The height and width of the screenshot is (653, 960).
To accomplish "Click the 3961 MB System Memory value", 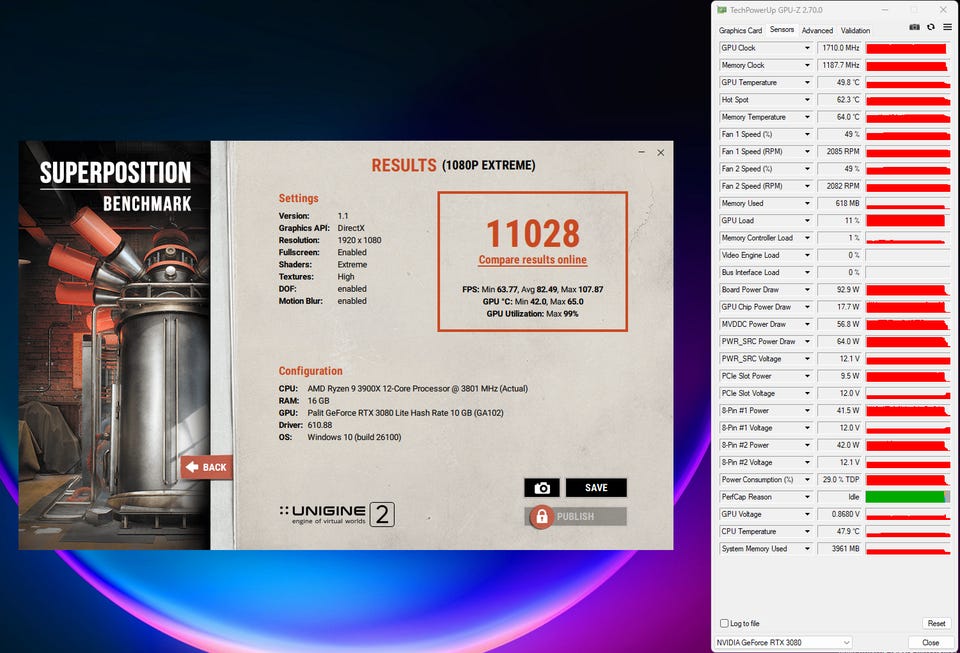I will point(839,549).
